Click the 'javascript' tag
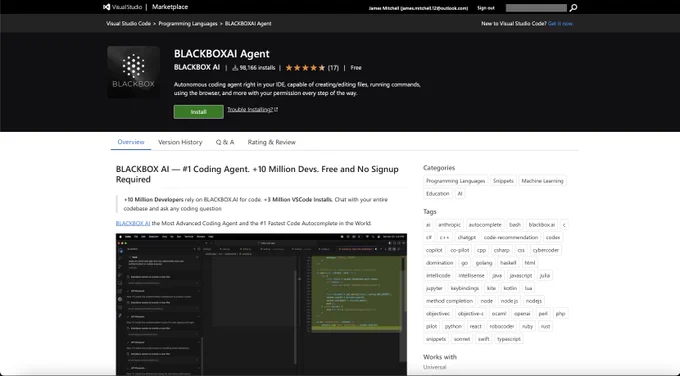 click(520, 275)
